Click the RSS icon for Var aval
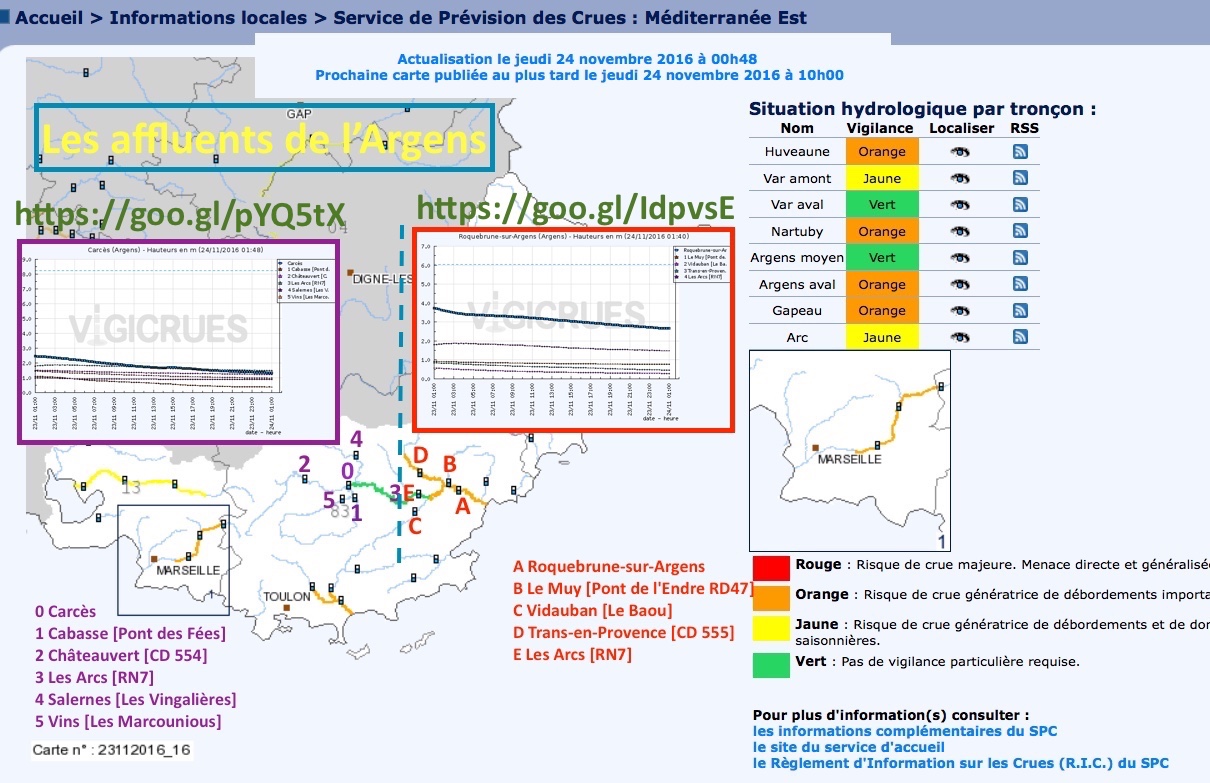1210x783 pixels. [1021, 205]
